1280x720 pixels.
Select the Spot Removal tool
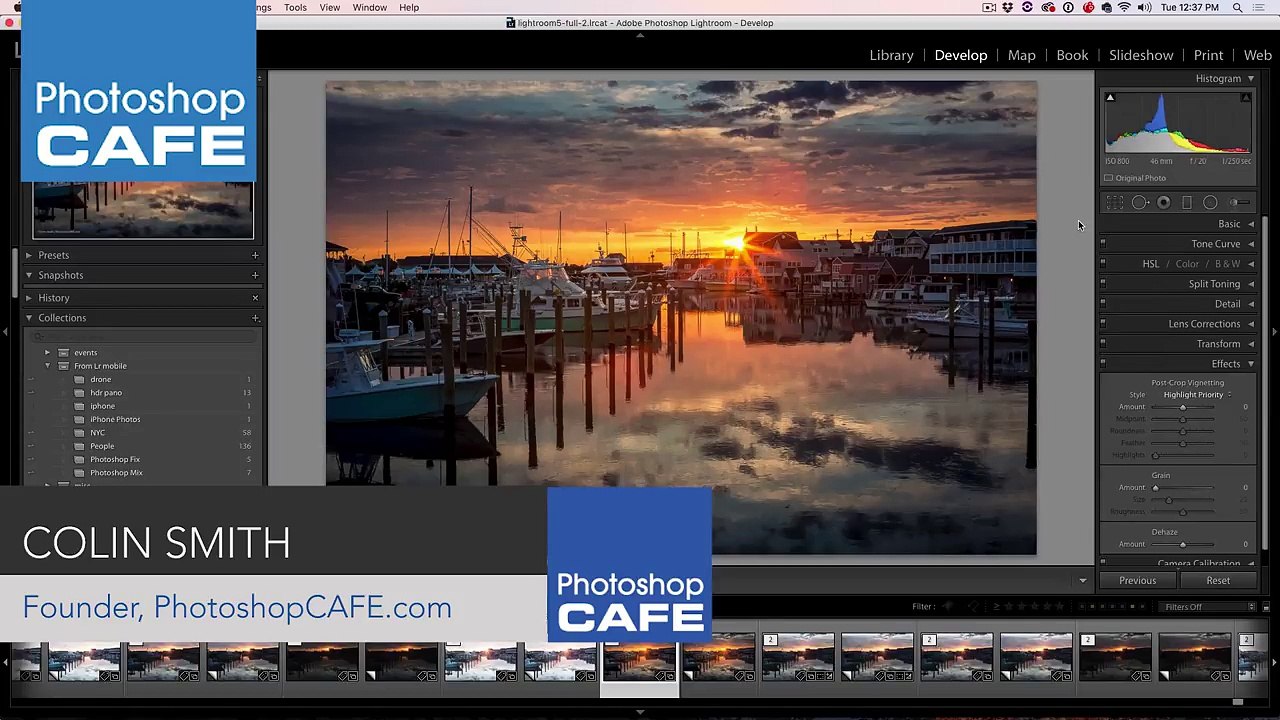coord(1139,203)
